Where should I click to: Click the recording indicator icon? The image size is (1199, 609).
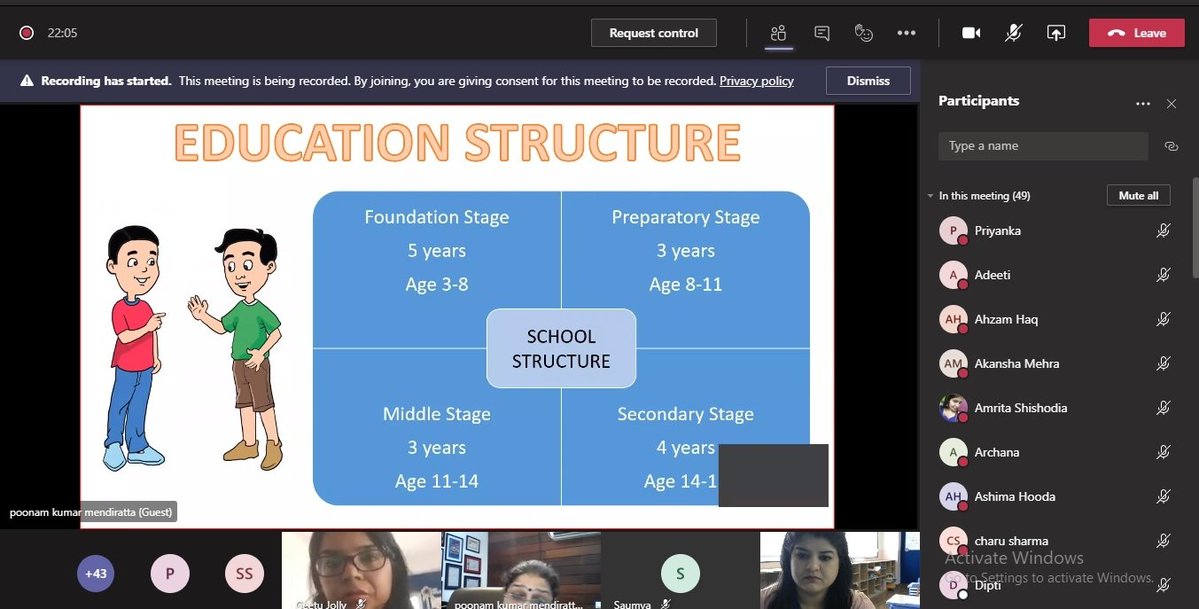pyautogui.click(x=27, y=33)
